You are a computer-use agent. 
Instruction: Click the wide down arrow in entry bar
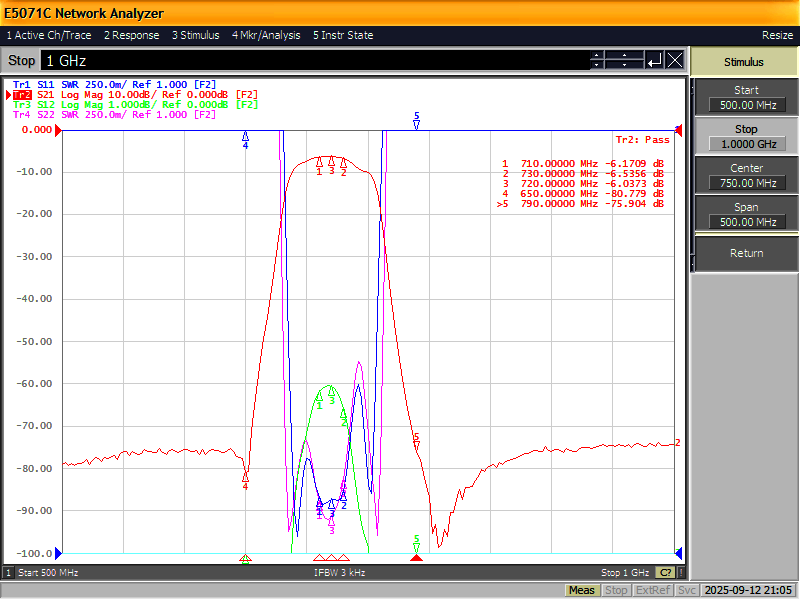pyautogui.click(x=624, y=65)
